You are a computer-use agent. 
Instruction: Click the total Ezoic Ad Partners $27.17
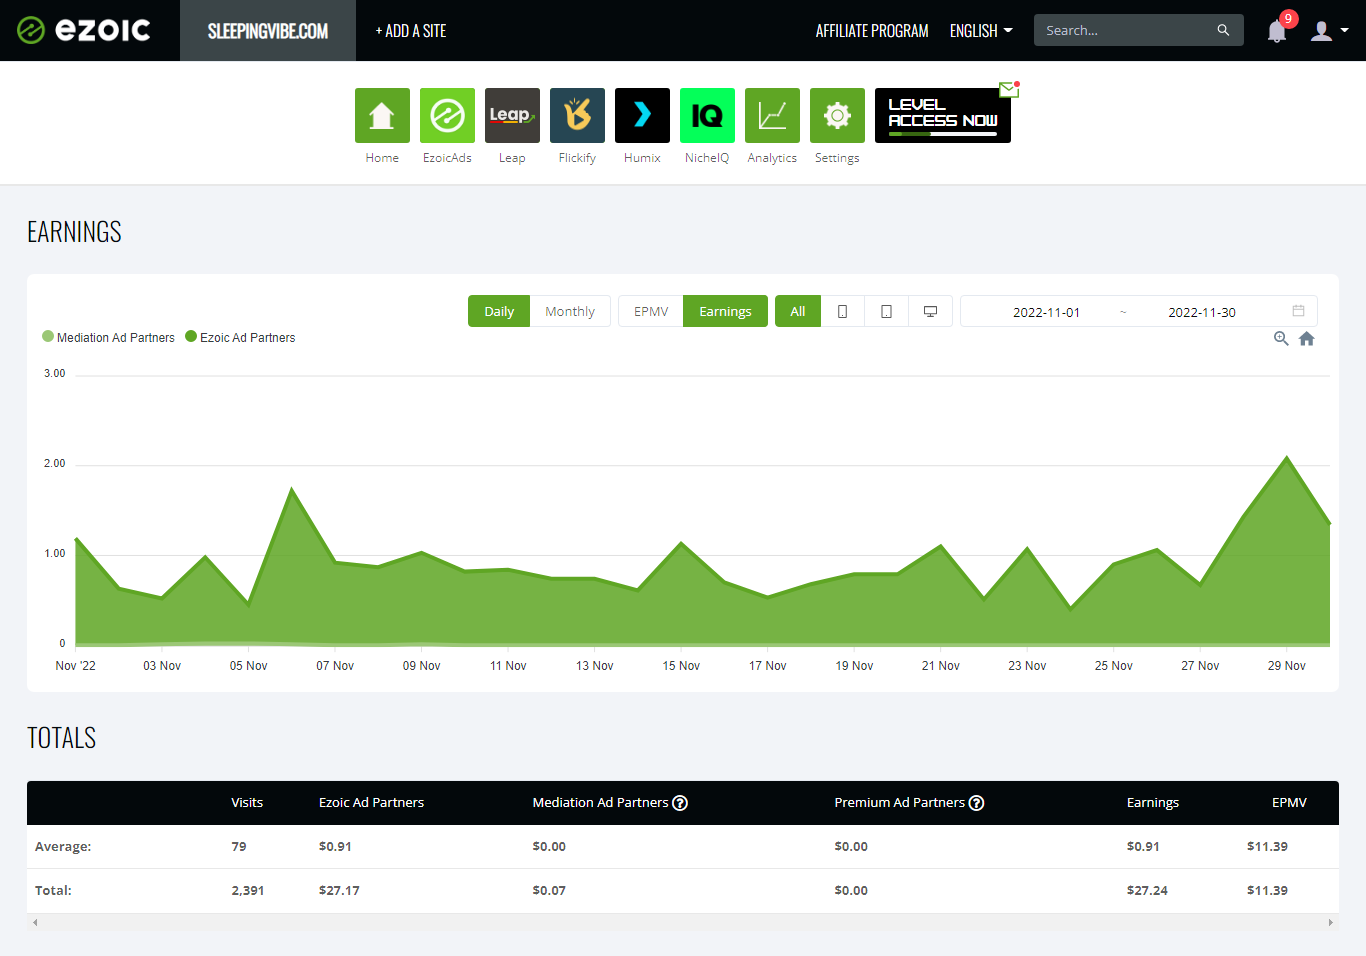[x=339, y=890]
